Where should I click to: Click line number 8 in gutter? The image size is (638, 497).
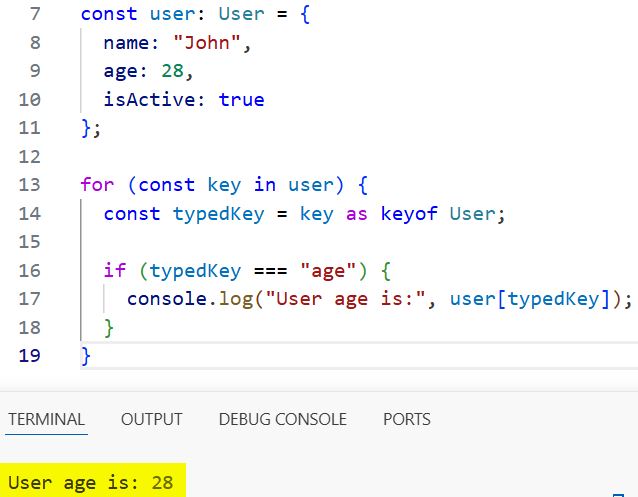[35, 43]
